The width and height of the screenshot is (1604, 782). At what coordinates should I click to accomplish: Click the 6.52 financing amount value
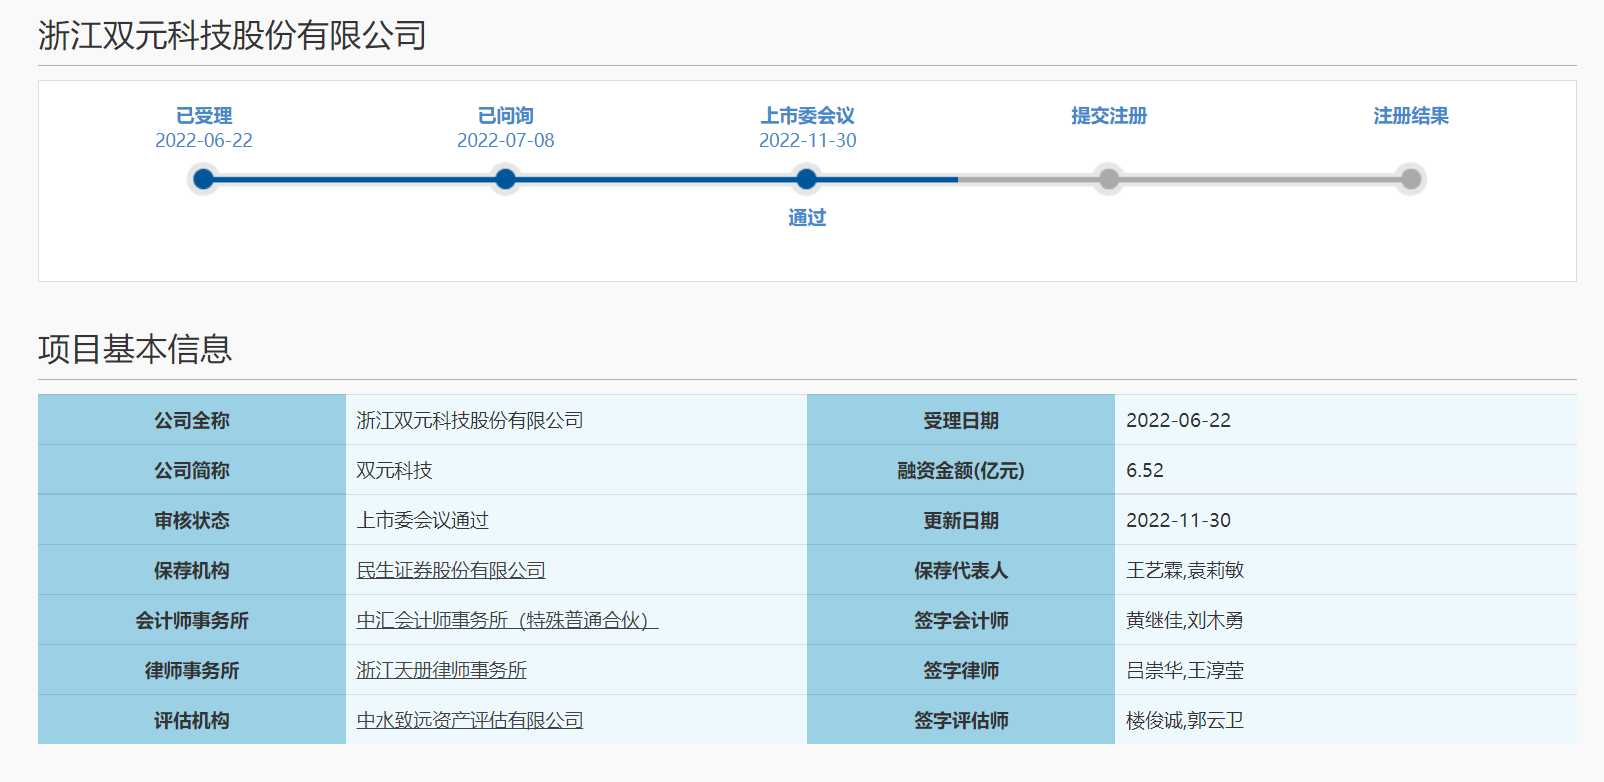(x=1144, y=470)
